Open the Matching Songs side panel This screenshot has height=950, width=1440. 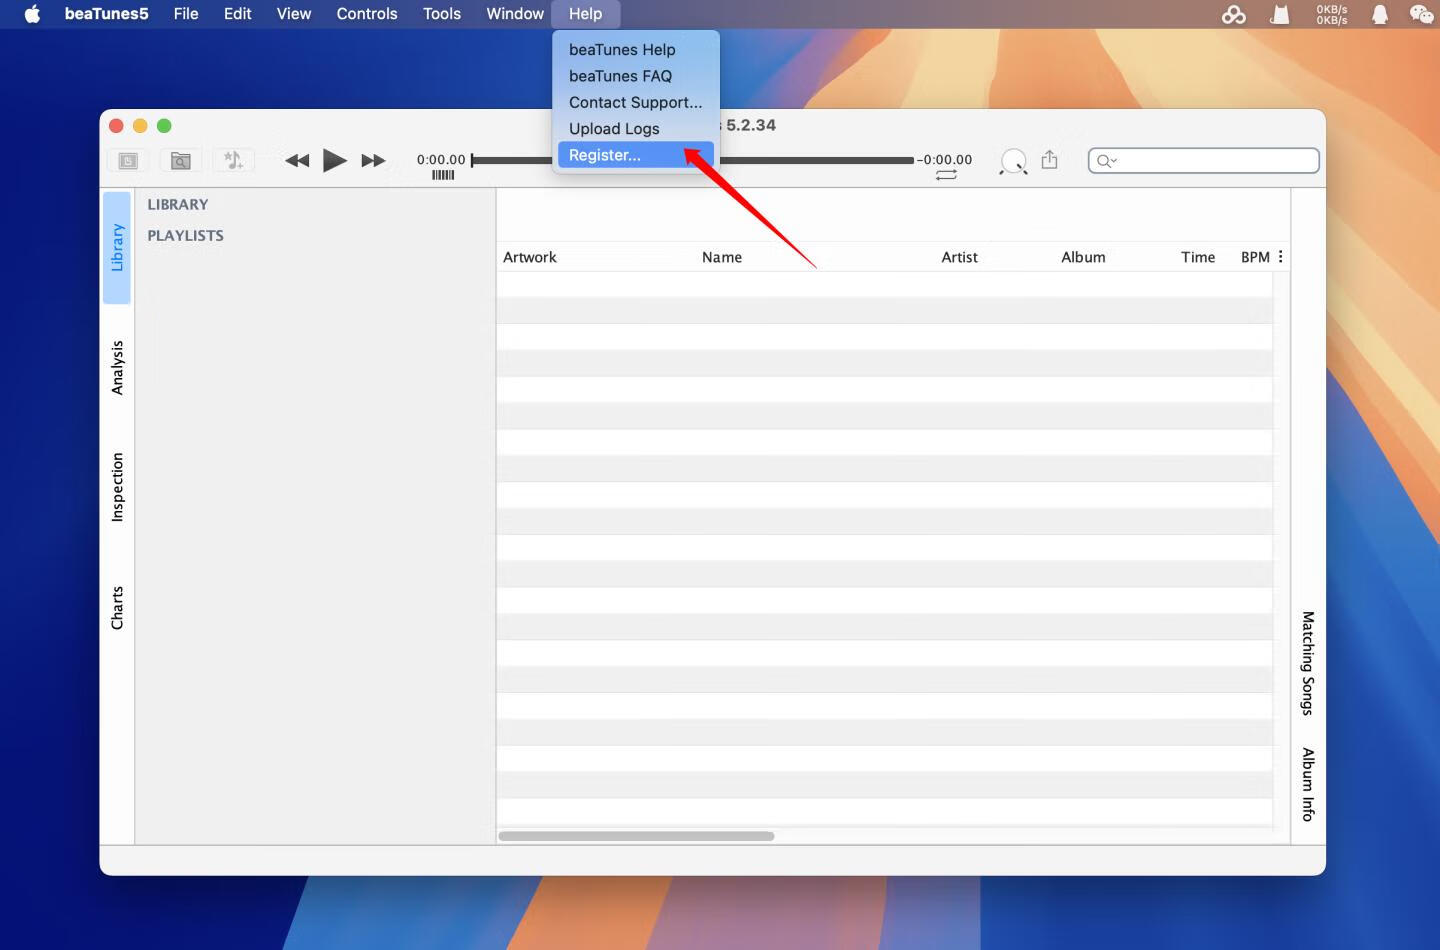coord(1307,663)
